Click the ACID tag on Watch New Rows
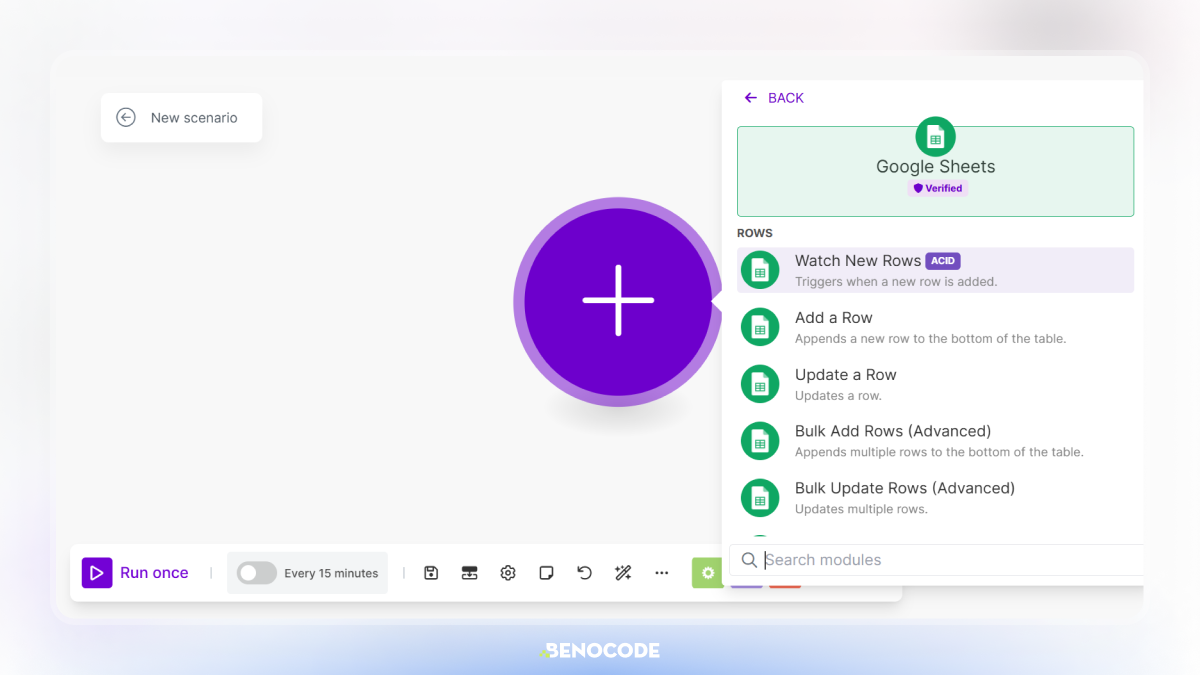The width and height of the screenshot is (1200, 675). pyautogui.click(x=943, y=261)
